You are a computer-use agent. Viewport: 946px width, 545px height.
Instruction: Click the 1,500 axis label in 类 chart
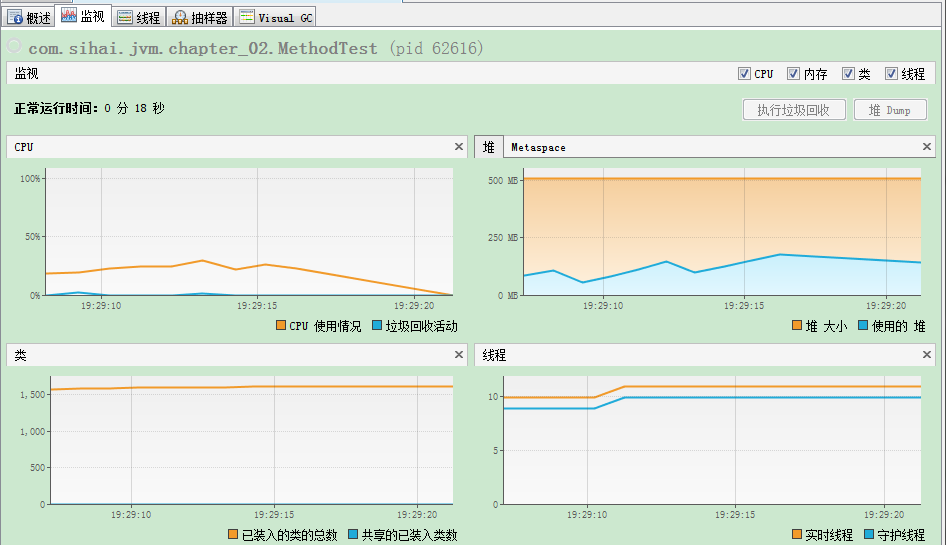pos(33,394)
